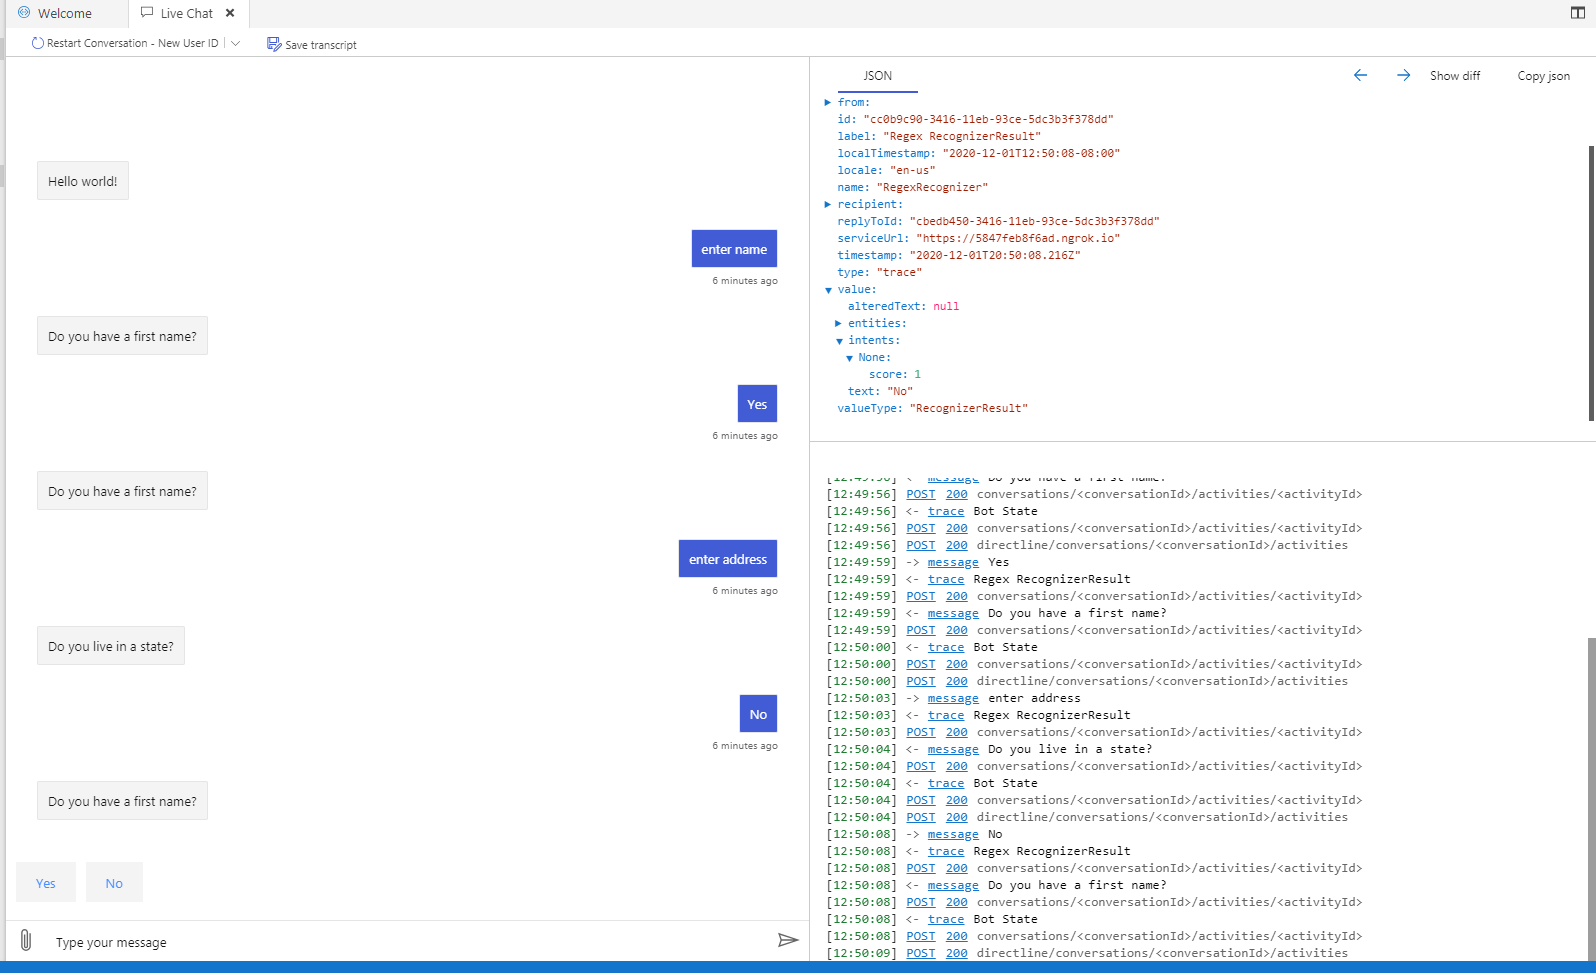The image size is (1596, 973).
Task: Expand the 'entities:' JSON node
Action: (838, 323)
